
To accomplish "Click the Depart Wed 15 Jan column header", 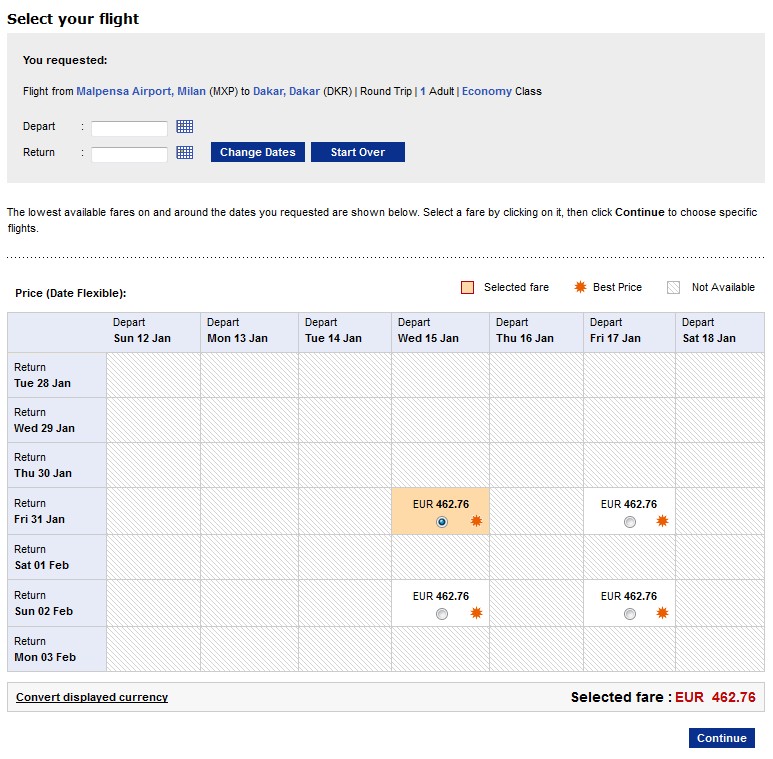I will [440, 332].
